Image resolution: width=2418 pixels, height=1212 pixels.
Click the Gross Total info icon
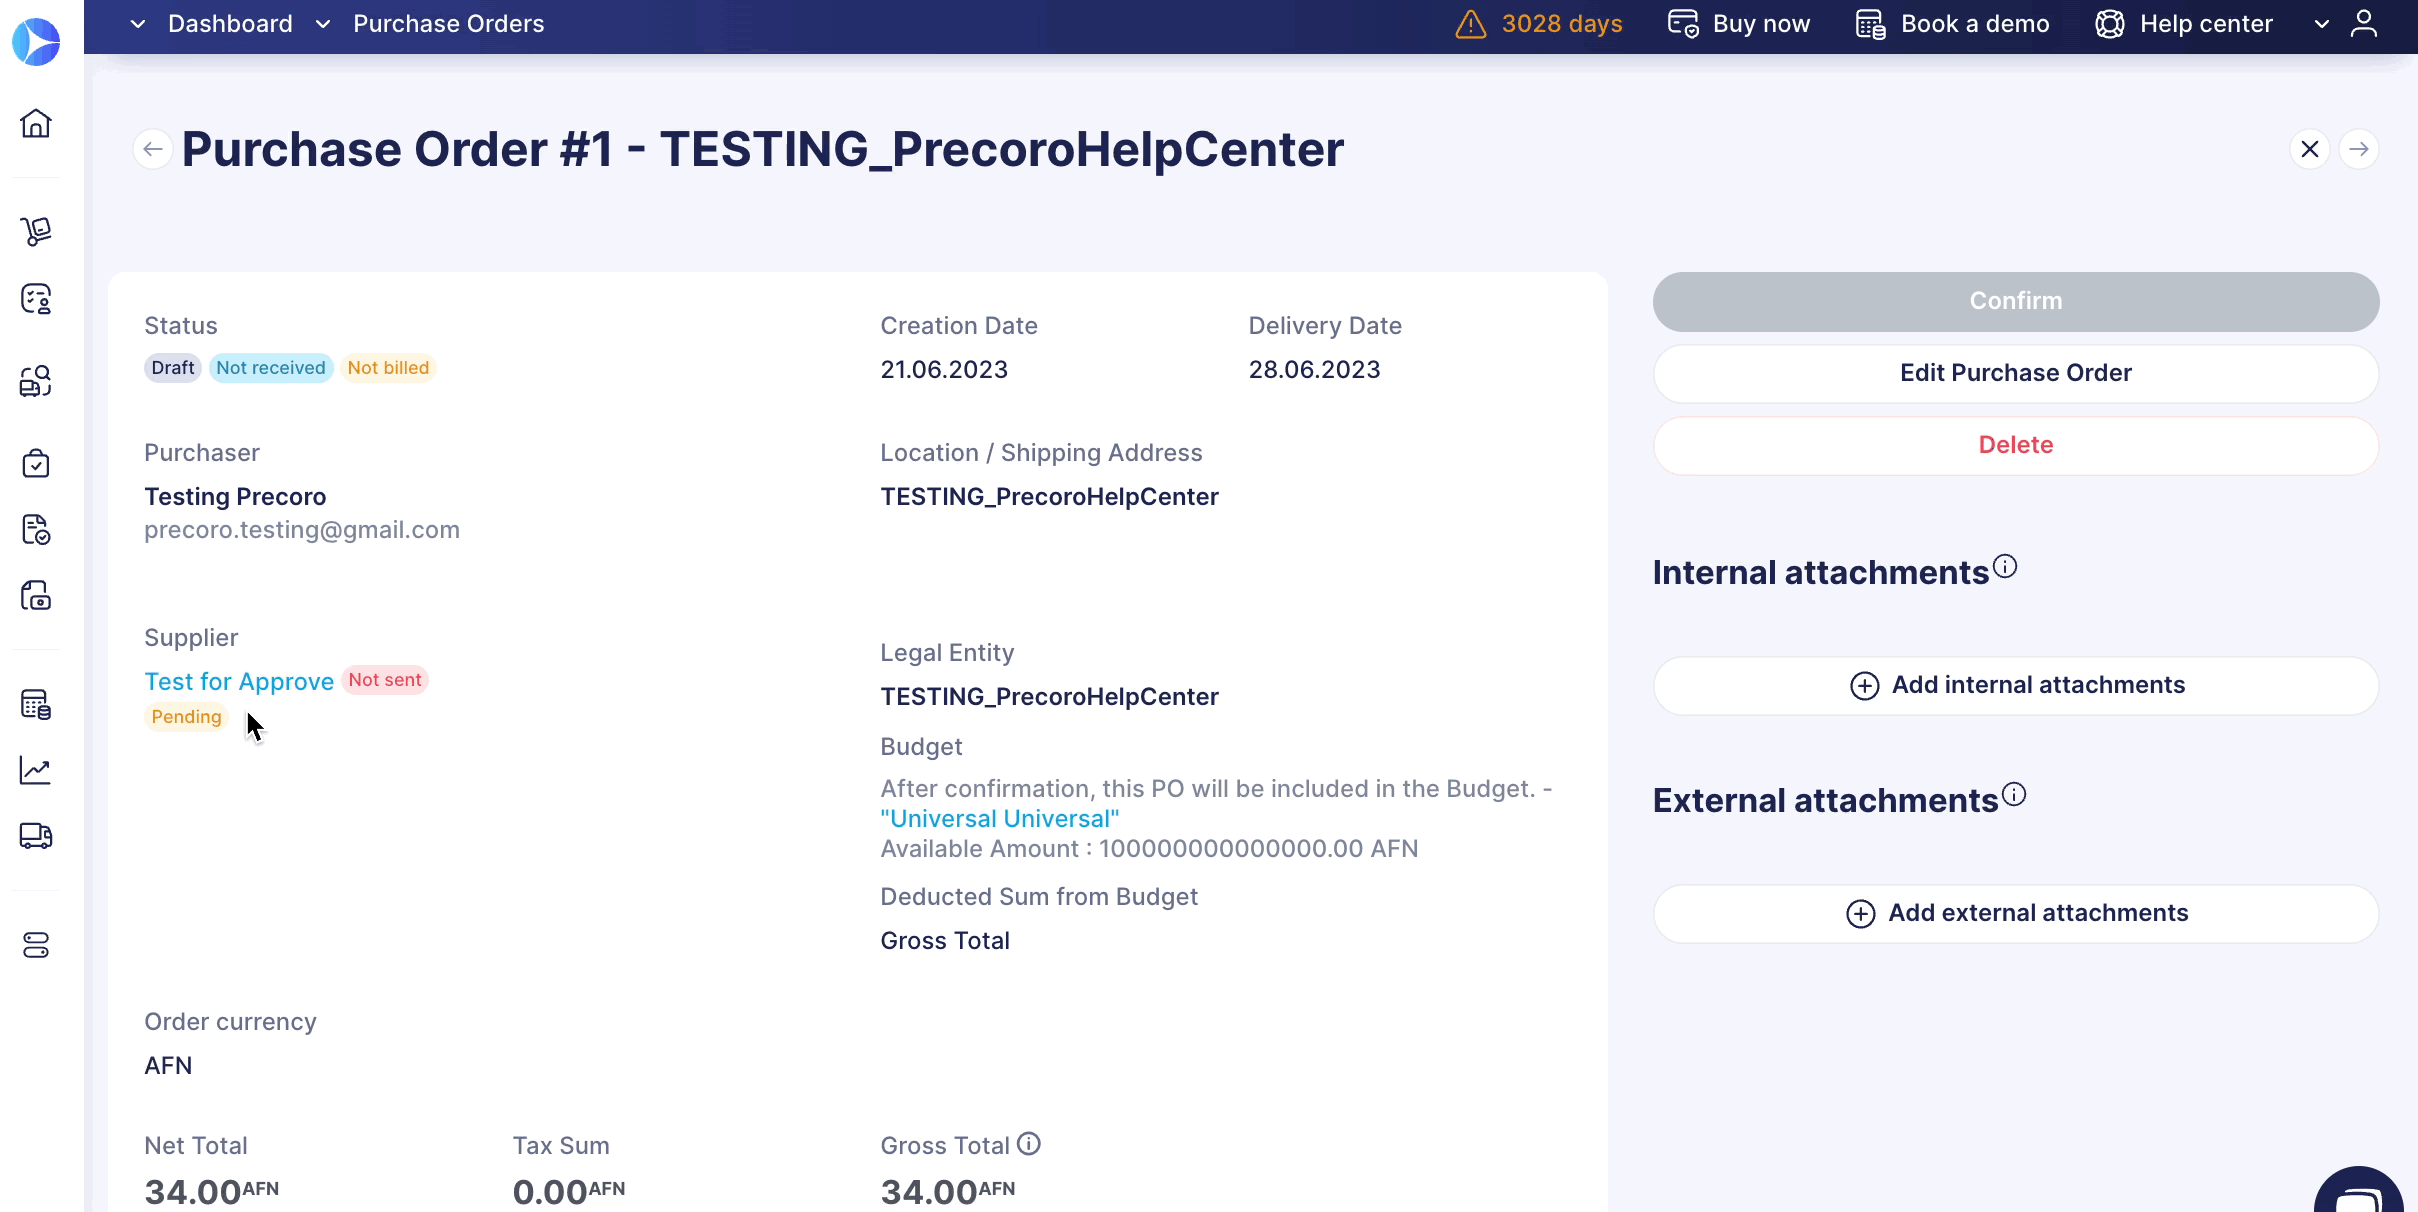(x=1029, y=1144)
